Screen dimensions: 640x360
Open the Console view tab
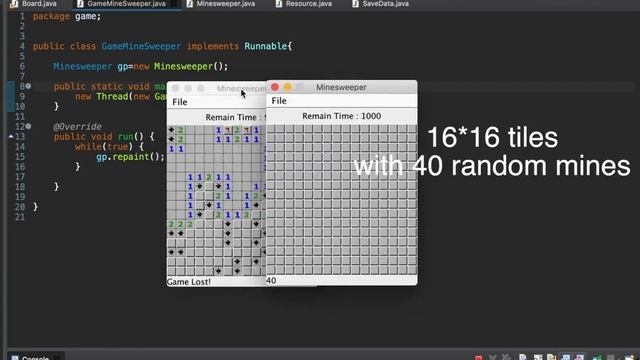point(36,358)
